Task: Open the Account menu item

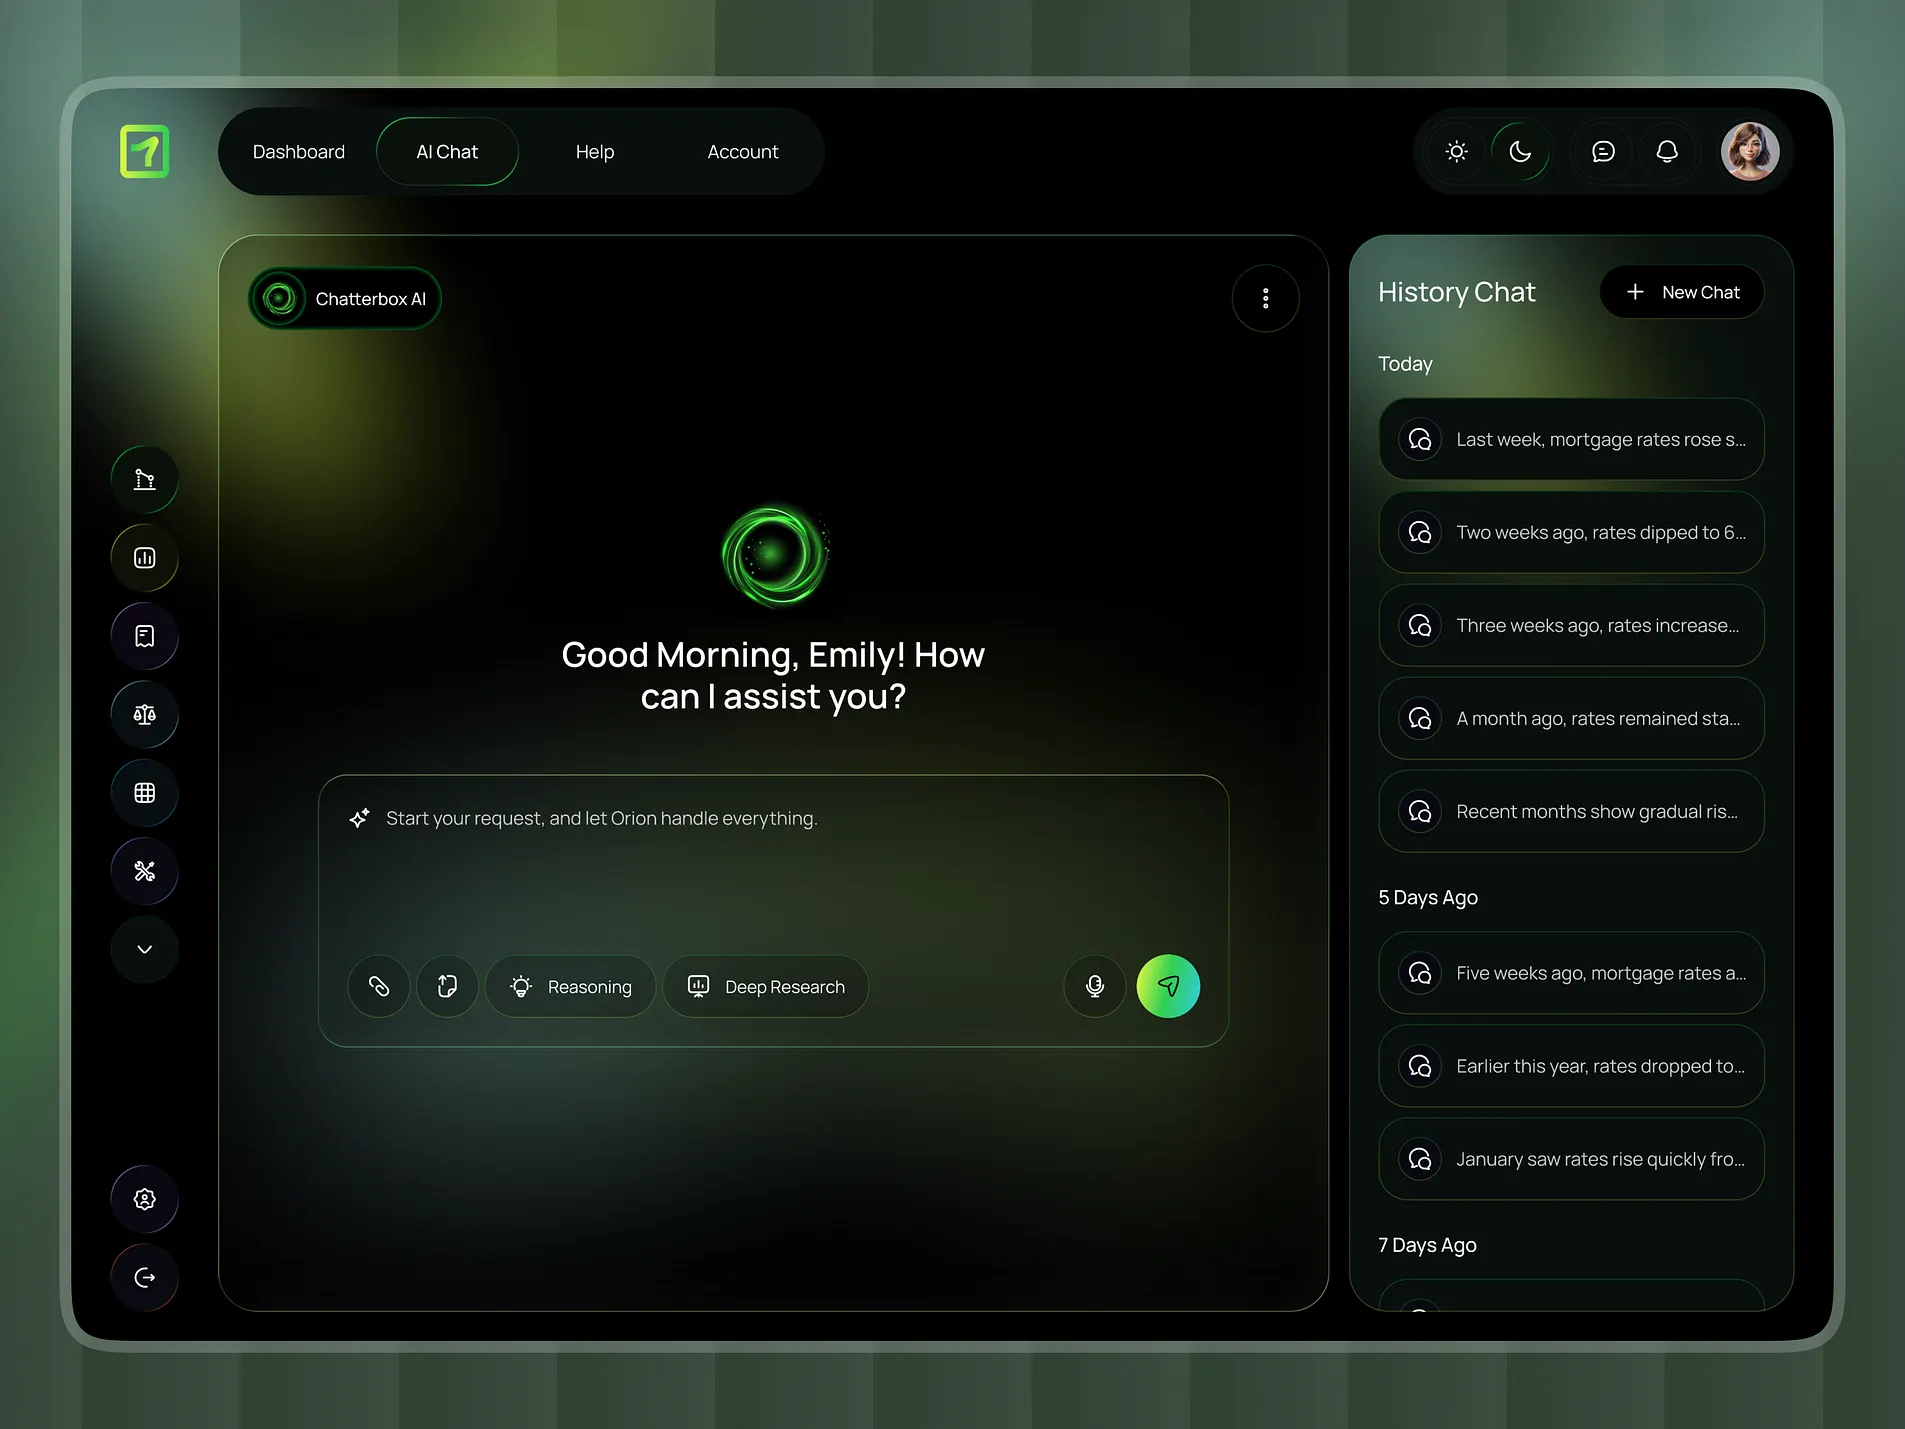Action: coord(742,151)
